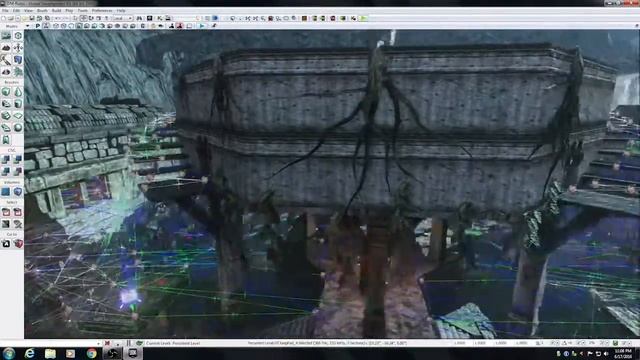Open status bar dropdown left of red icon
The width and height of the screenshot is (640, 360).
point(99,344)
